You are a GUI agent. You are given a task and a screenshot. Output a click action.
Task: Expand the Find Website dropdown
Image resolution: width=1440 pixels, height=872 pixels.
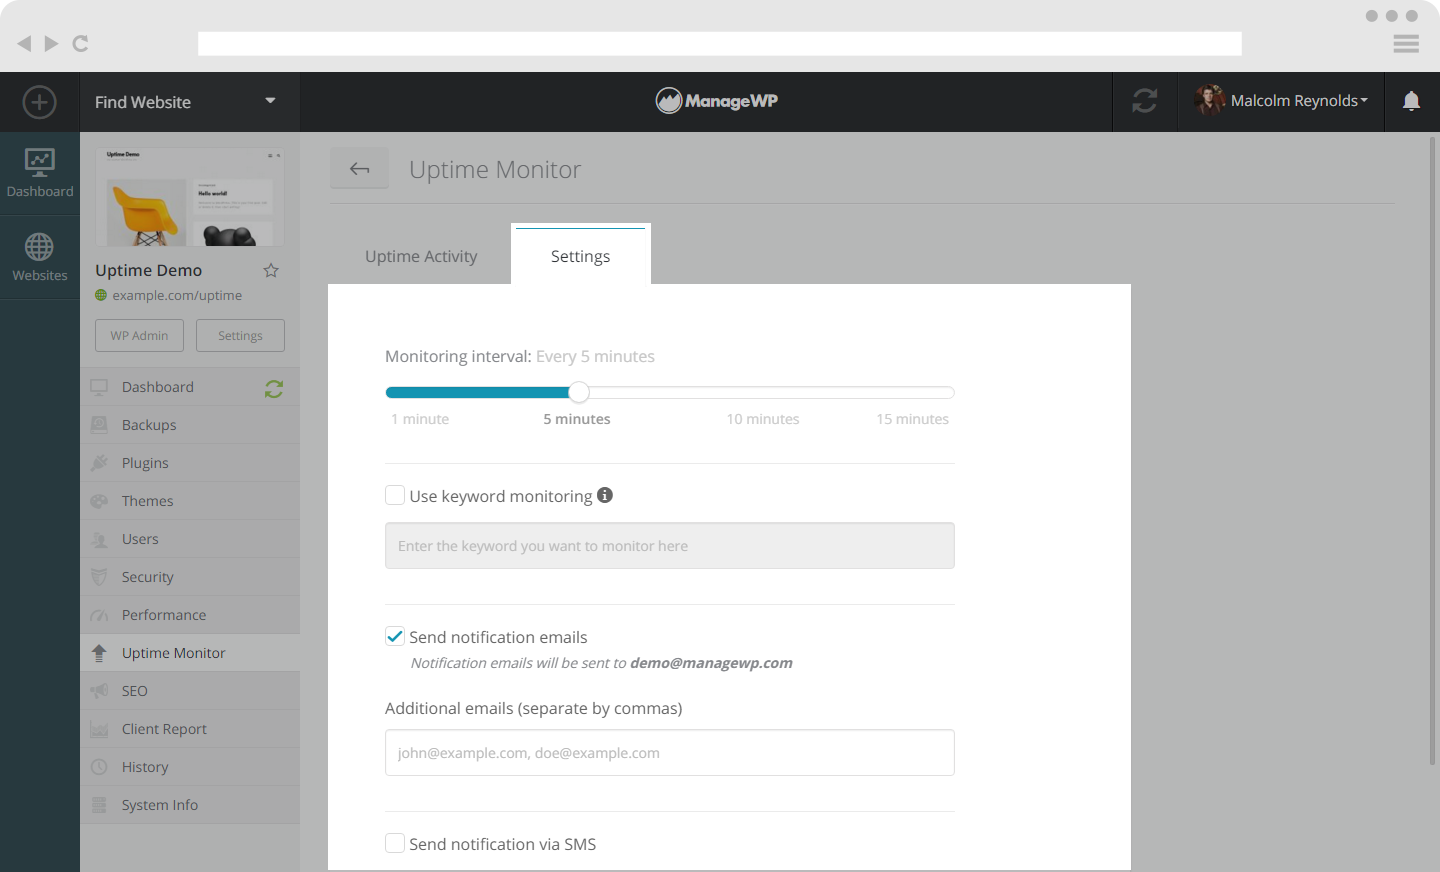[x=190, y=102]
